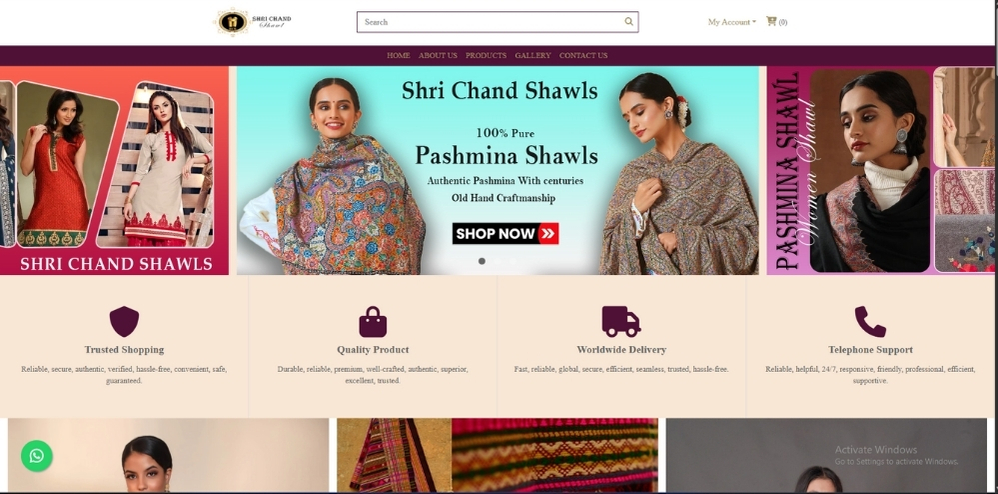Open the PRODUCTS menu
The height and width of the screenshot is (494, 998).
[x=486, y=55]
